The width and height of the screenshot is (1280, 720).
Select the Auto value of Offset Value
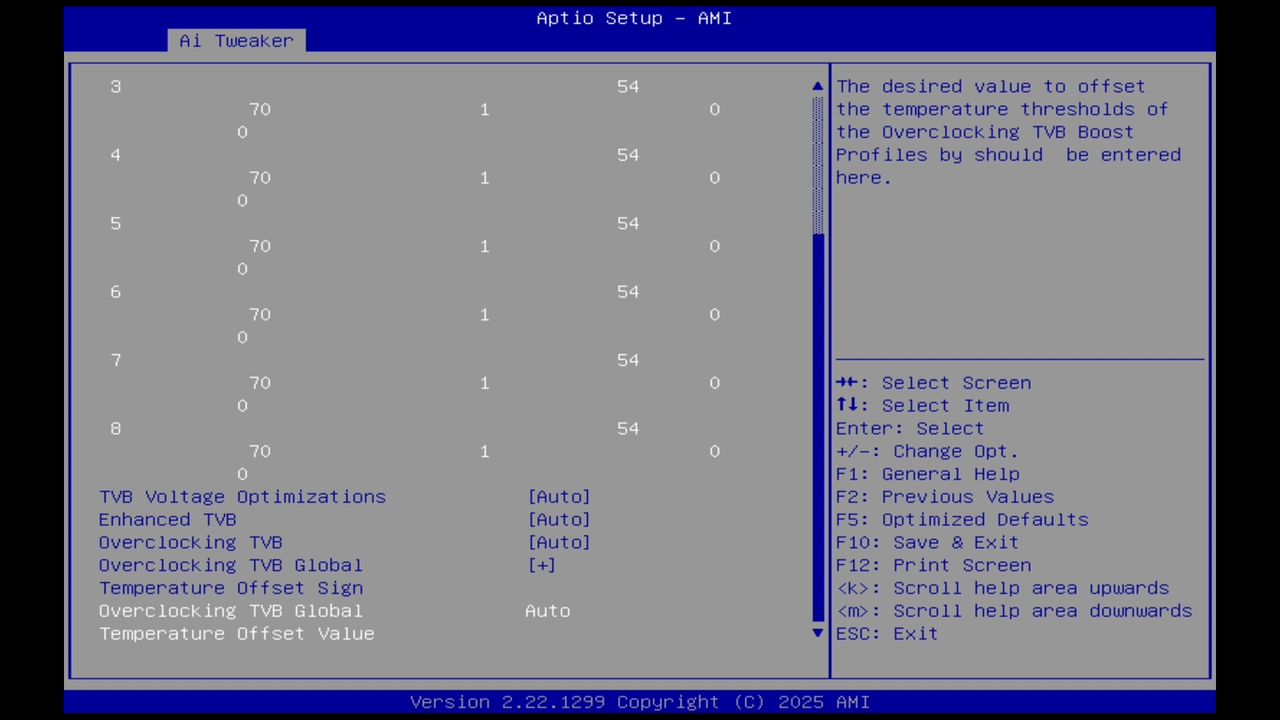click(547, 610)
